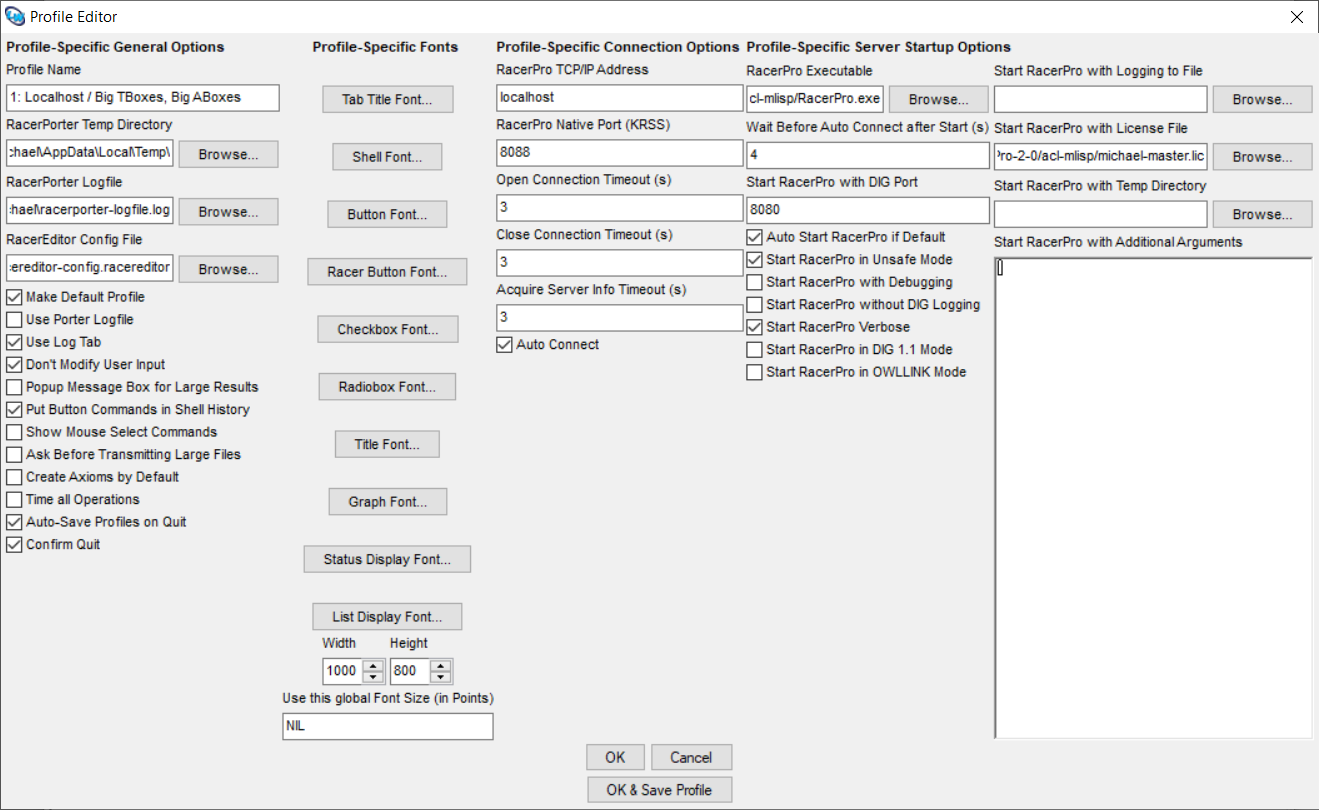1319x810 pixels.
Task: Enable Show Mouse Select Commands
Action: tap(14, 432)
